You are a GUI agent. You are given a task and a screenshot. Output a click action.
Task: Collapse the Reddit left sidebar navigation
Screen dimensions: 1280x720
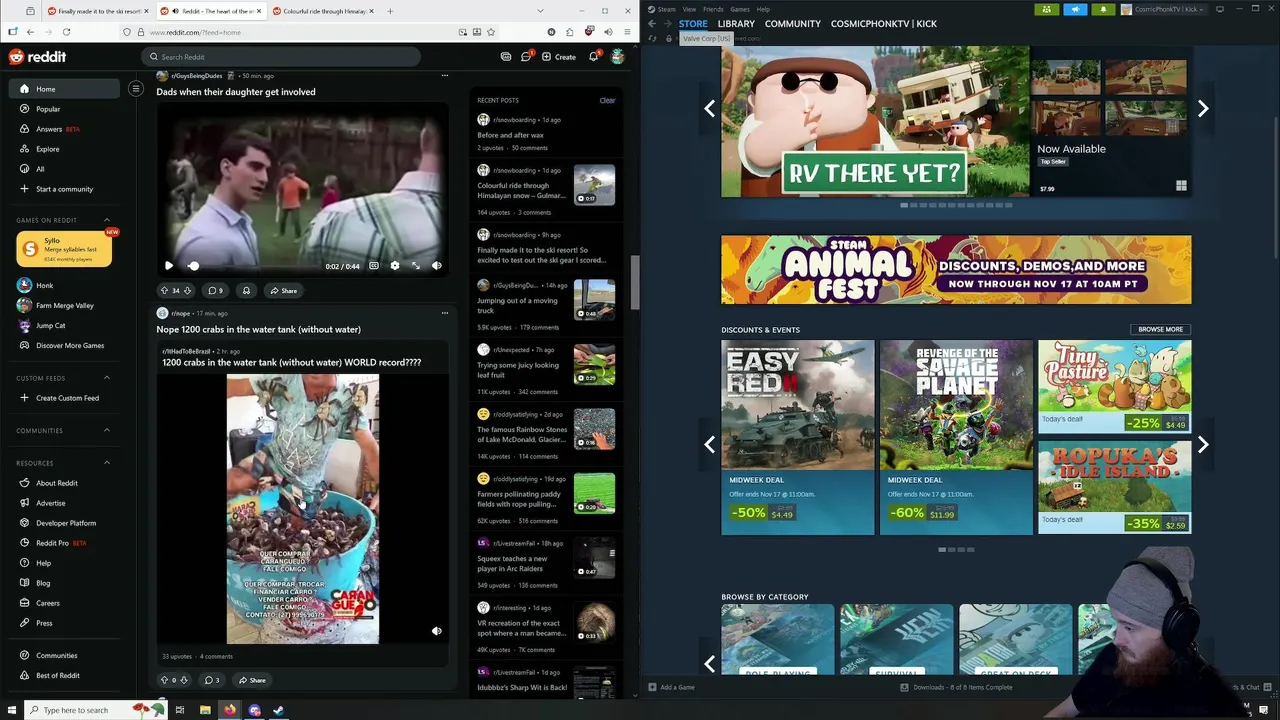tap(136, 89)
